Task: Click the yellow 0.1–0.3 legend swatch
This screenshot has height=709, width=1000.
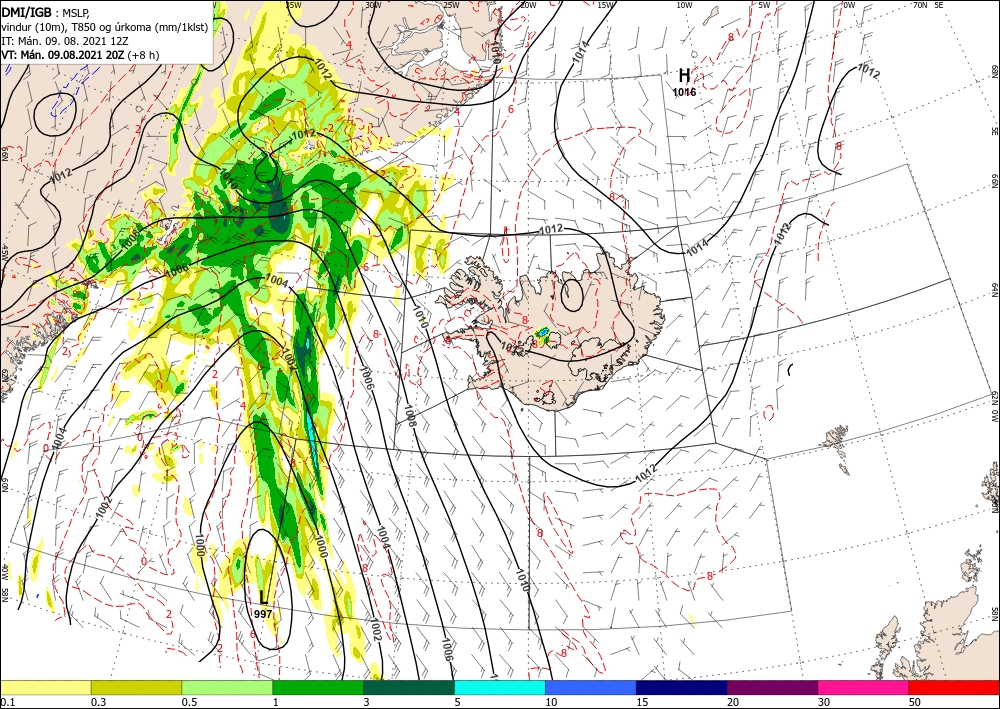Action: (x=45, y=687)
